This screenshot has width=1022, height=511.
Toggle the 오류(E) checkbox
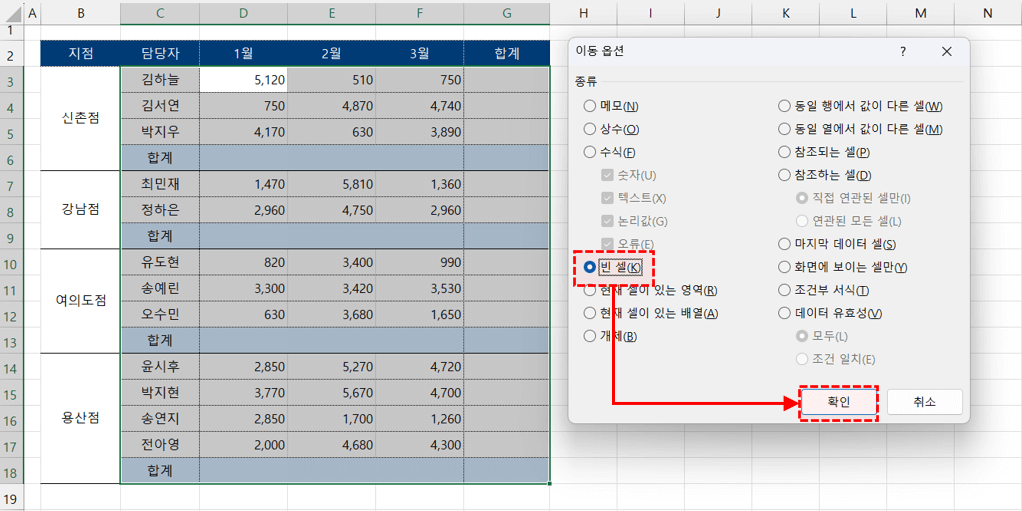[x=628, y=244]
